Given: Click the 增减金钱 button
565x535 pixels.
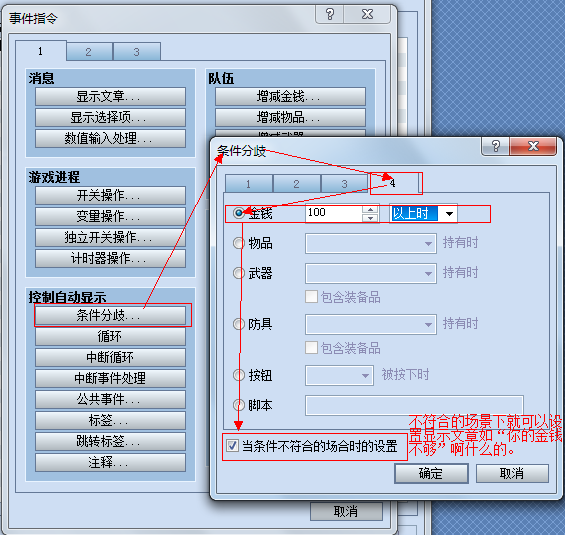Looking at the screenshot, I should (290, 96).
